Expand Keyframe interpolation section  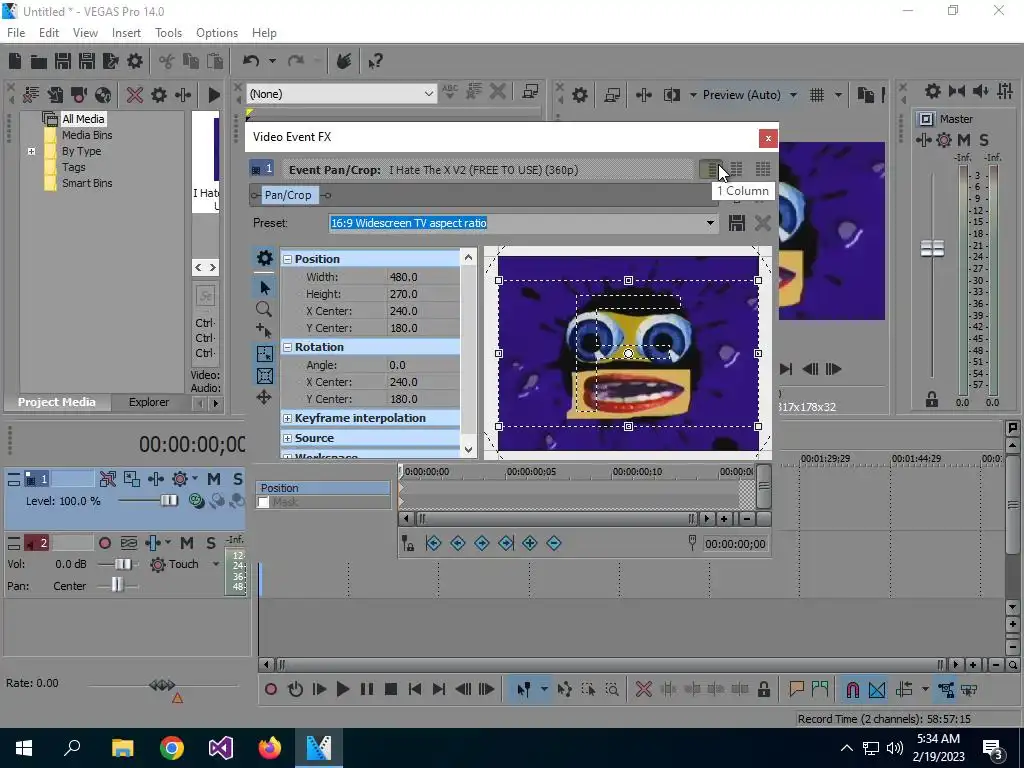tap(287, 419)
